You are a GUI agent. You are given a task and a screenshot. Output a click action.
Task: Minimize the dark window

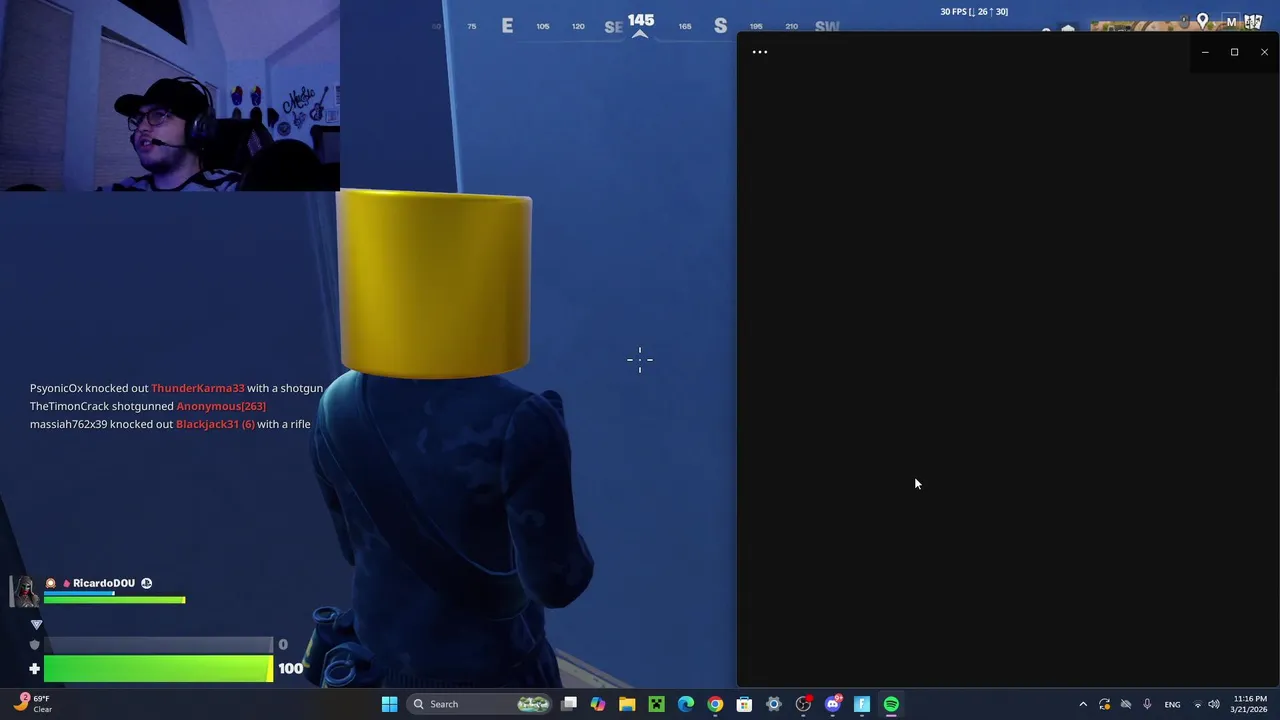tap(1205, 52)
